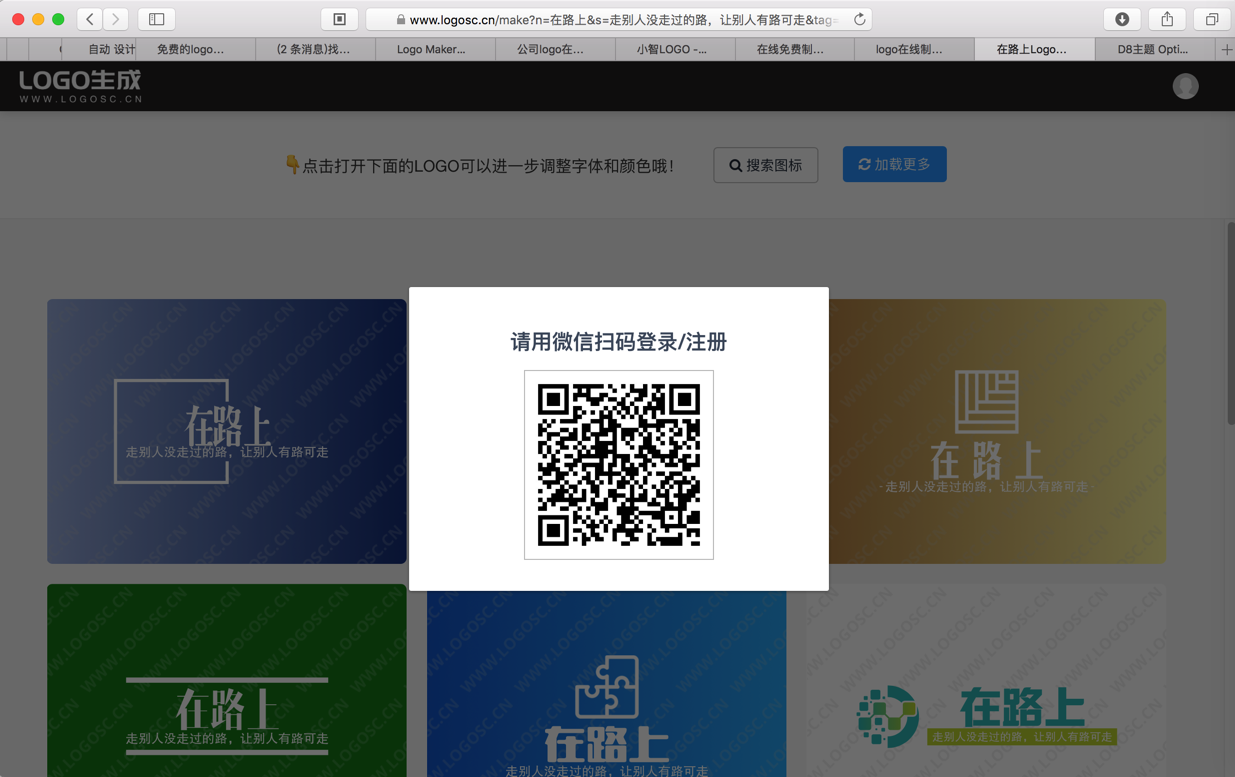This screenshot has height=777, width=1235.
Task: Switch to the '在线免费制…' tab
Action: 794,49
